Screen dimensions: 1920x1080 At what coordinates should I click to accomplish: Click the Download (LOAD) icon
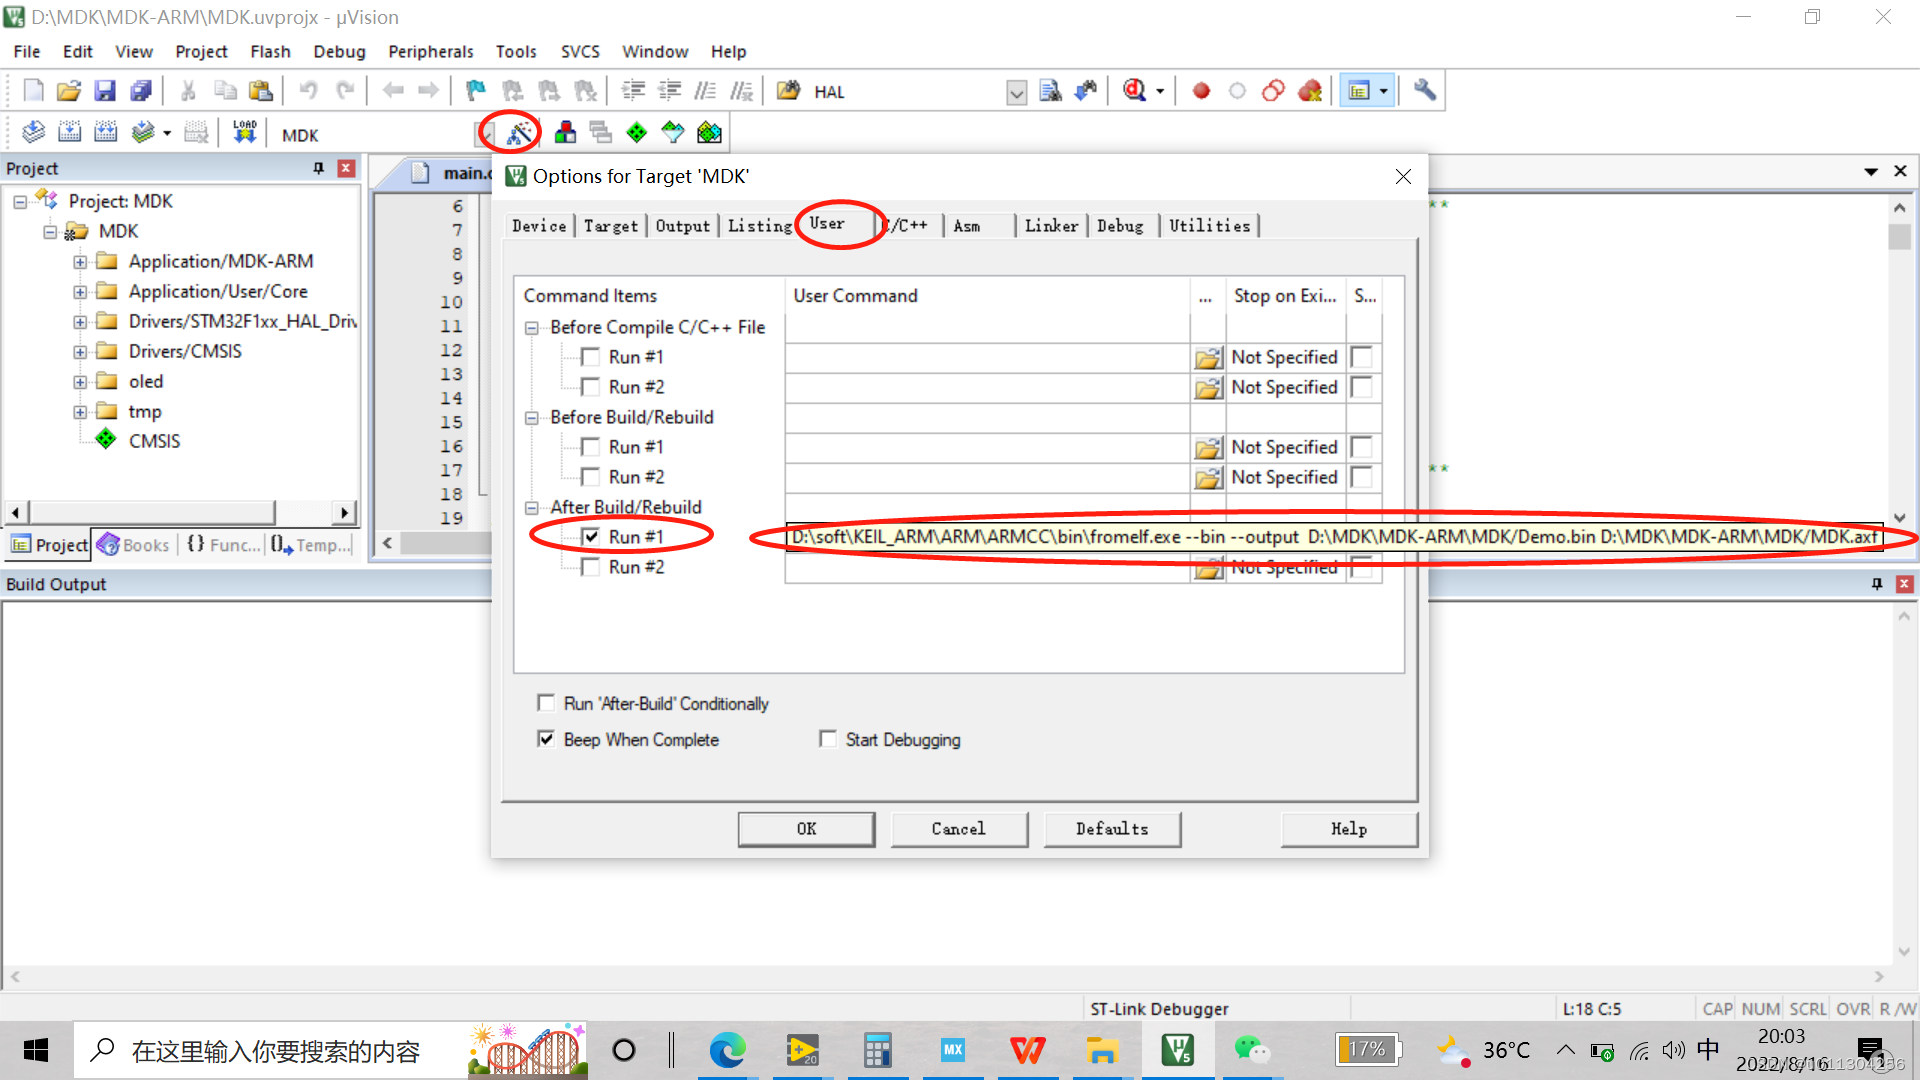[x=244, y=133]
